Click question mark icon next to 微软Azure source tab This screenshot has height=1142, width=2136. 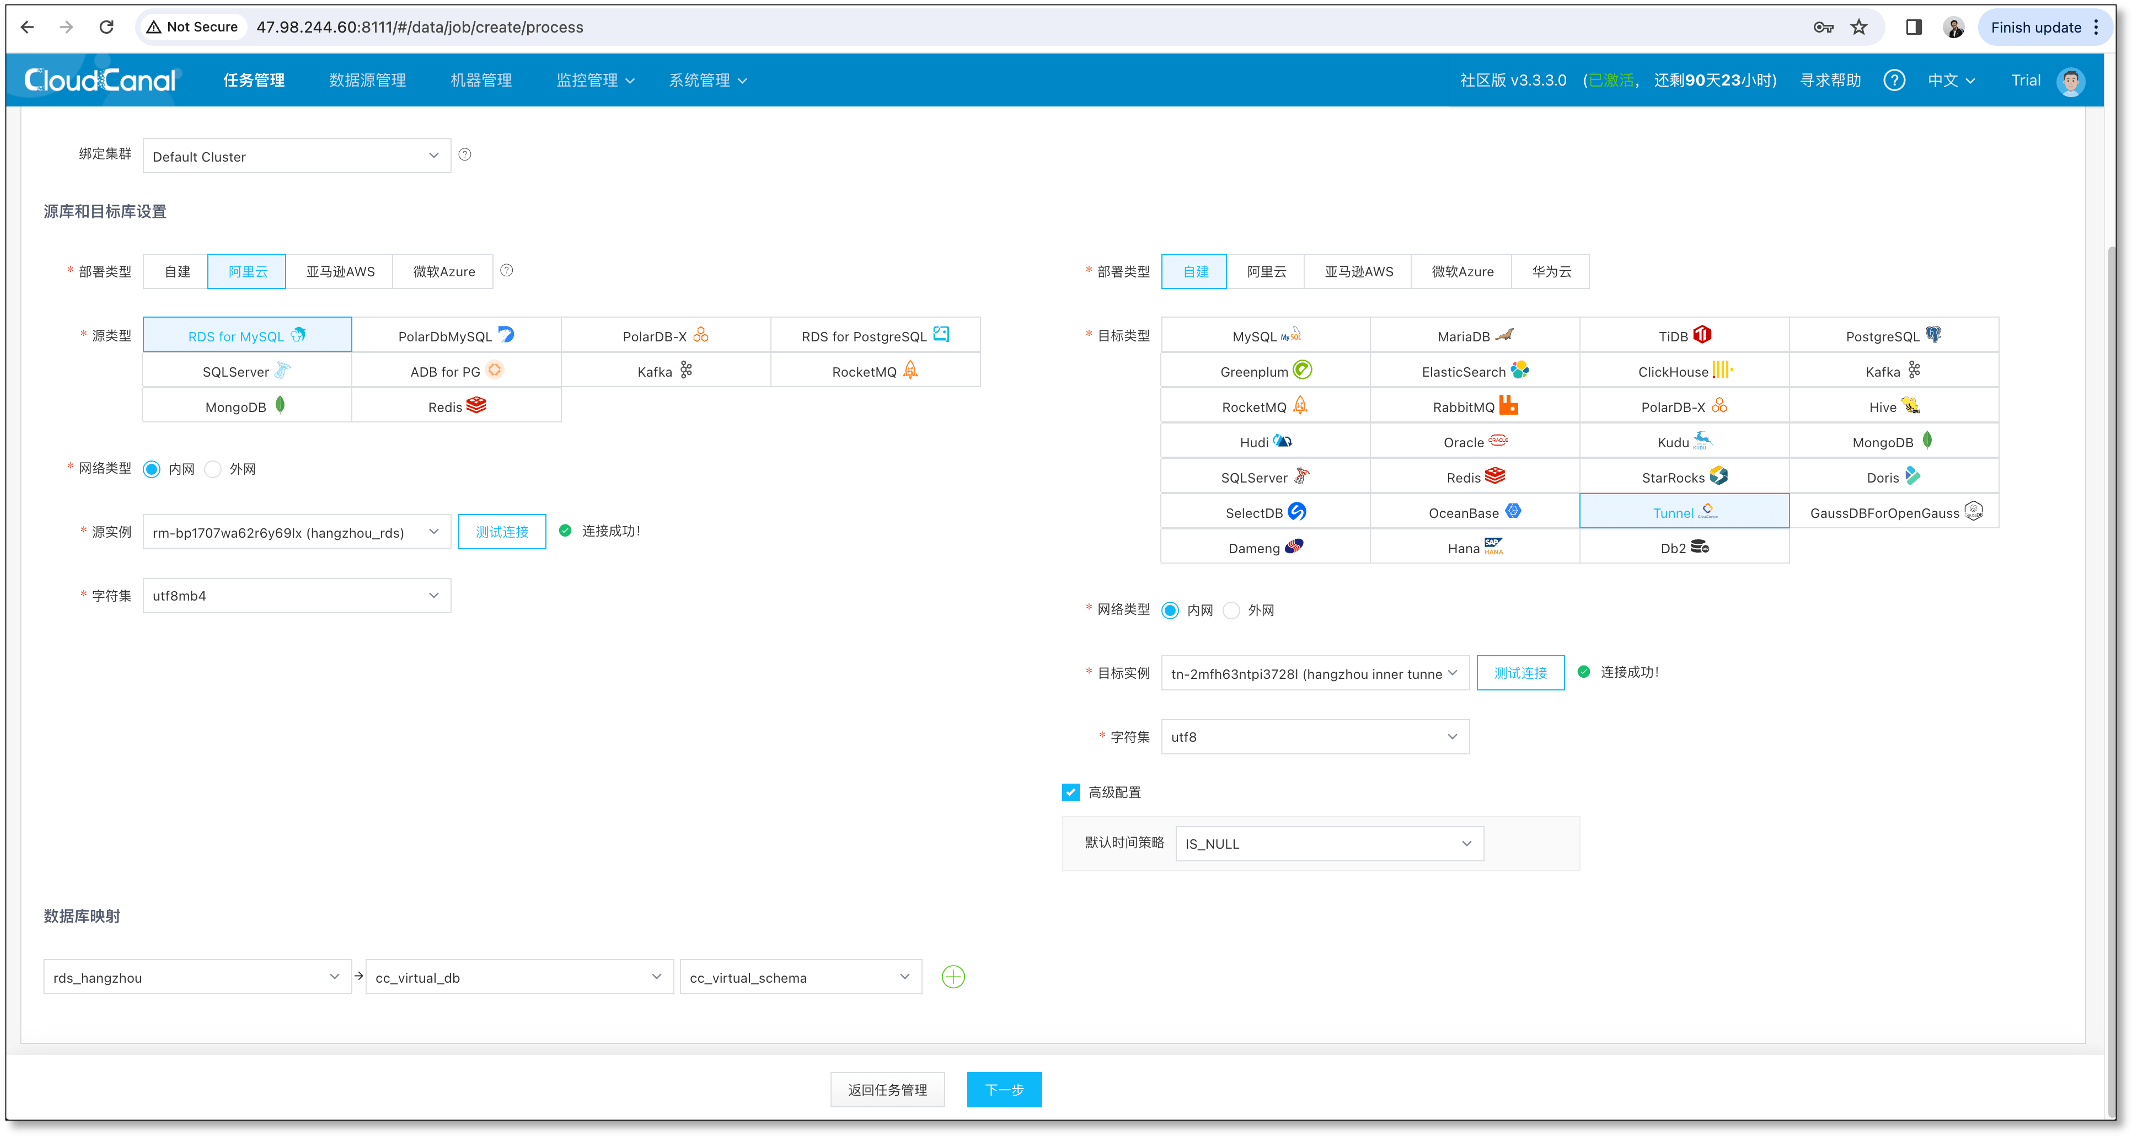point(507,271)
